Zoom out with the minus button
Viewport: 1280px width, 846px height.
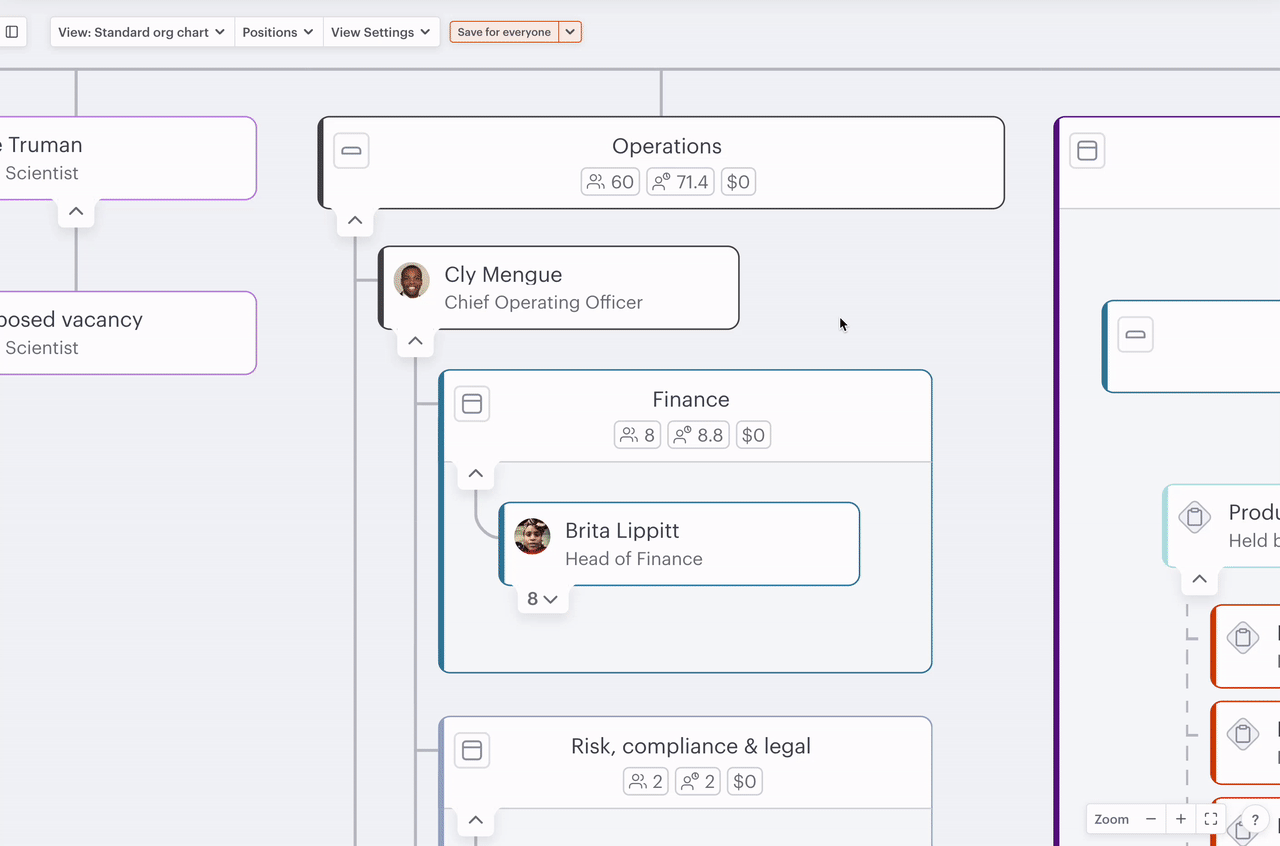[1151, 819]
